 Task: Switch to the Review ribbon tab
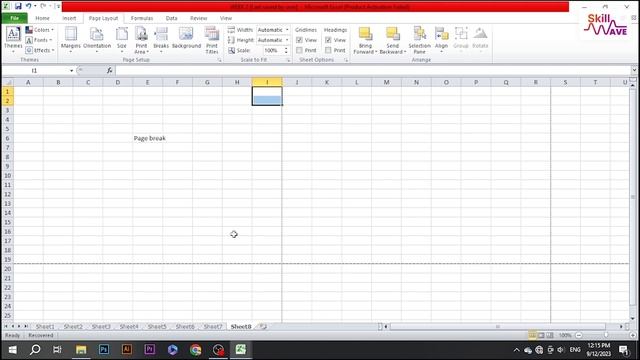point(198,18)
